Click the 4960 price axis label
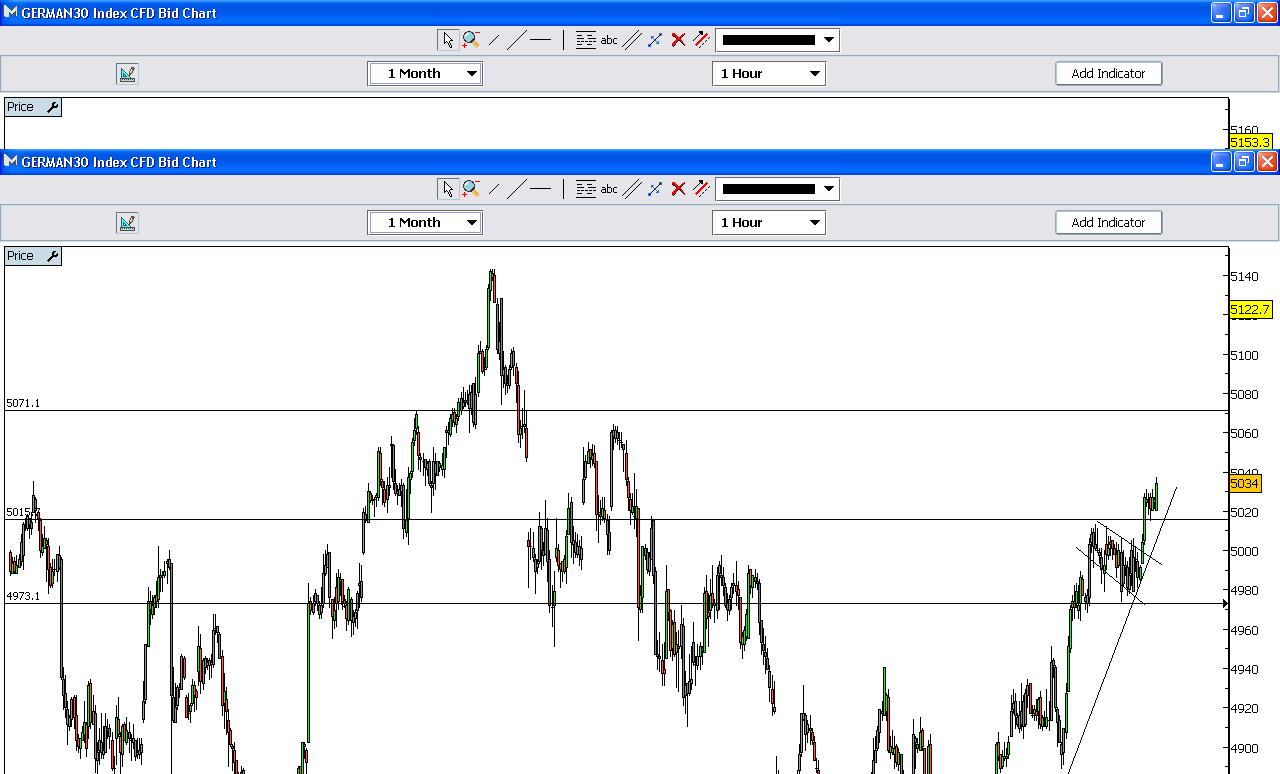This screenshot has height=774, width=1280. click(1244, 630)
